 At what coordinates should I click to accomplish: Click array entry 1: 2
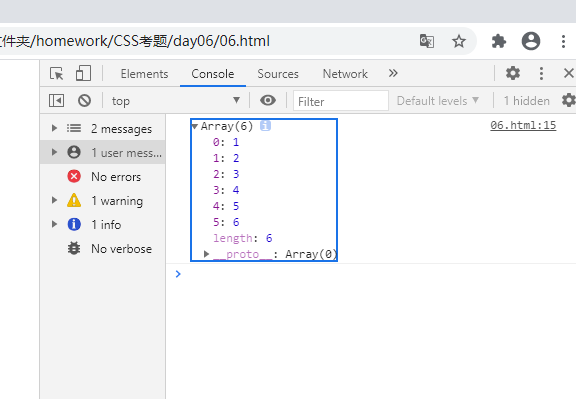(x=226, y=158)
